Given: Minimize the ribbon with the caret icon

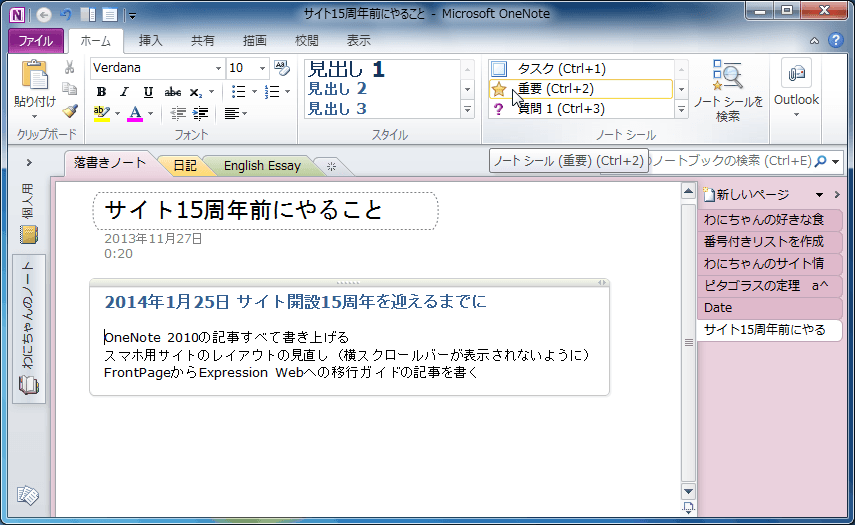Looking at the screenshot, I should coord(814,40).
